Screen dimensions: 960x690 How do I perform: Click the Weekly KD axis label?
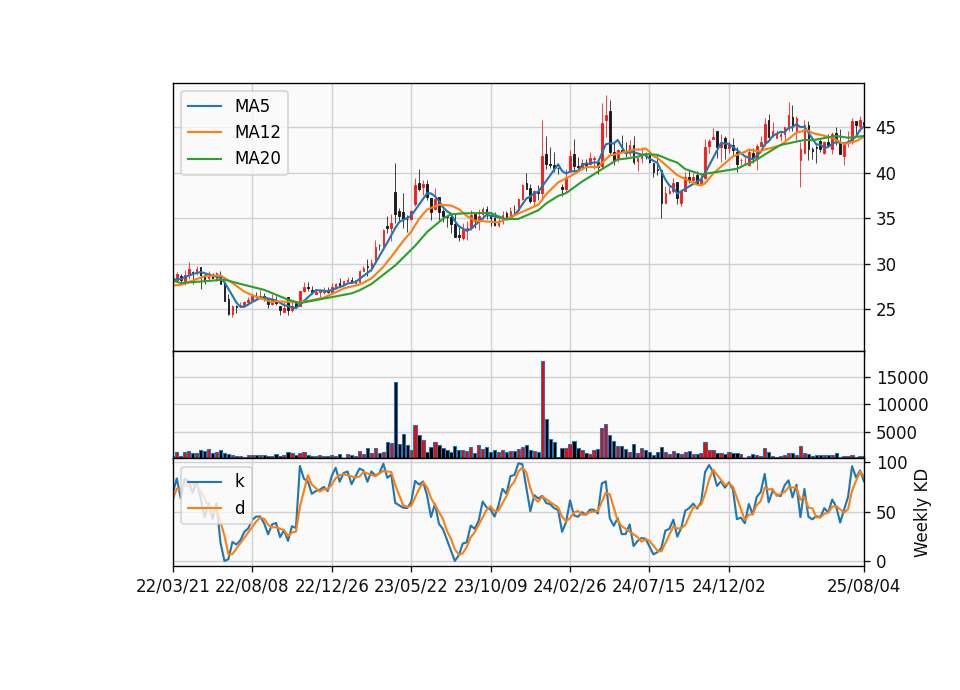(921, 514)
